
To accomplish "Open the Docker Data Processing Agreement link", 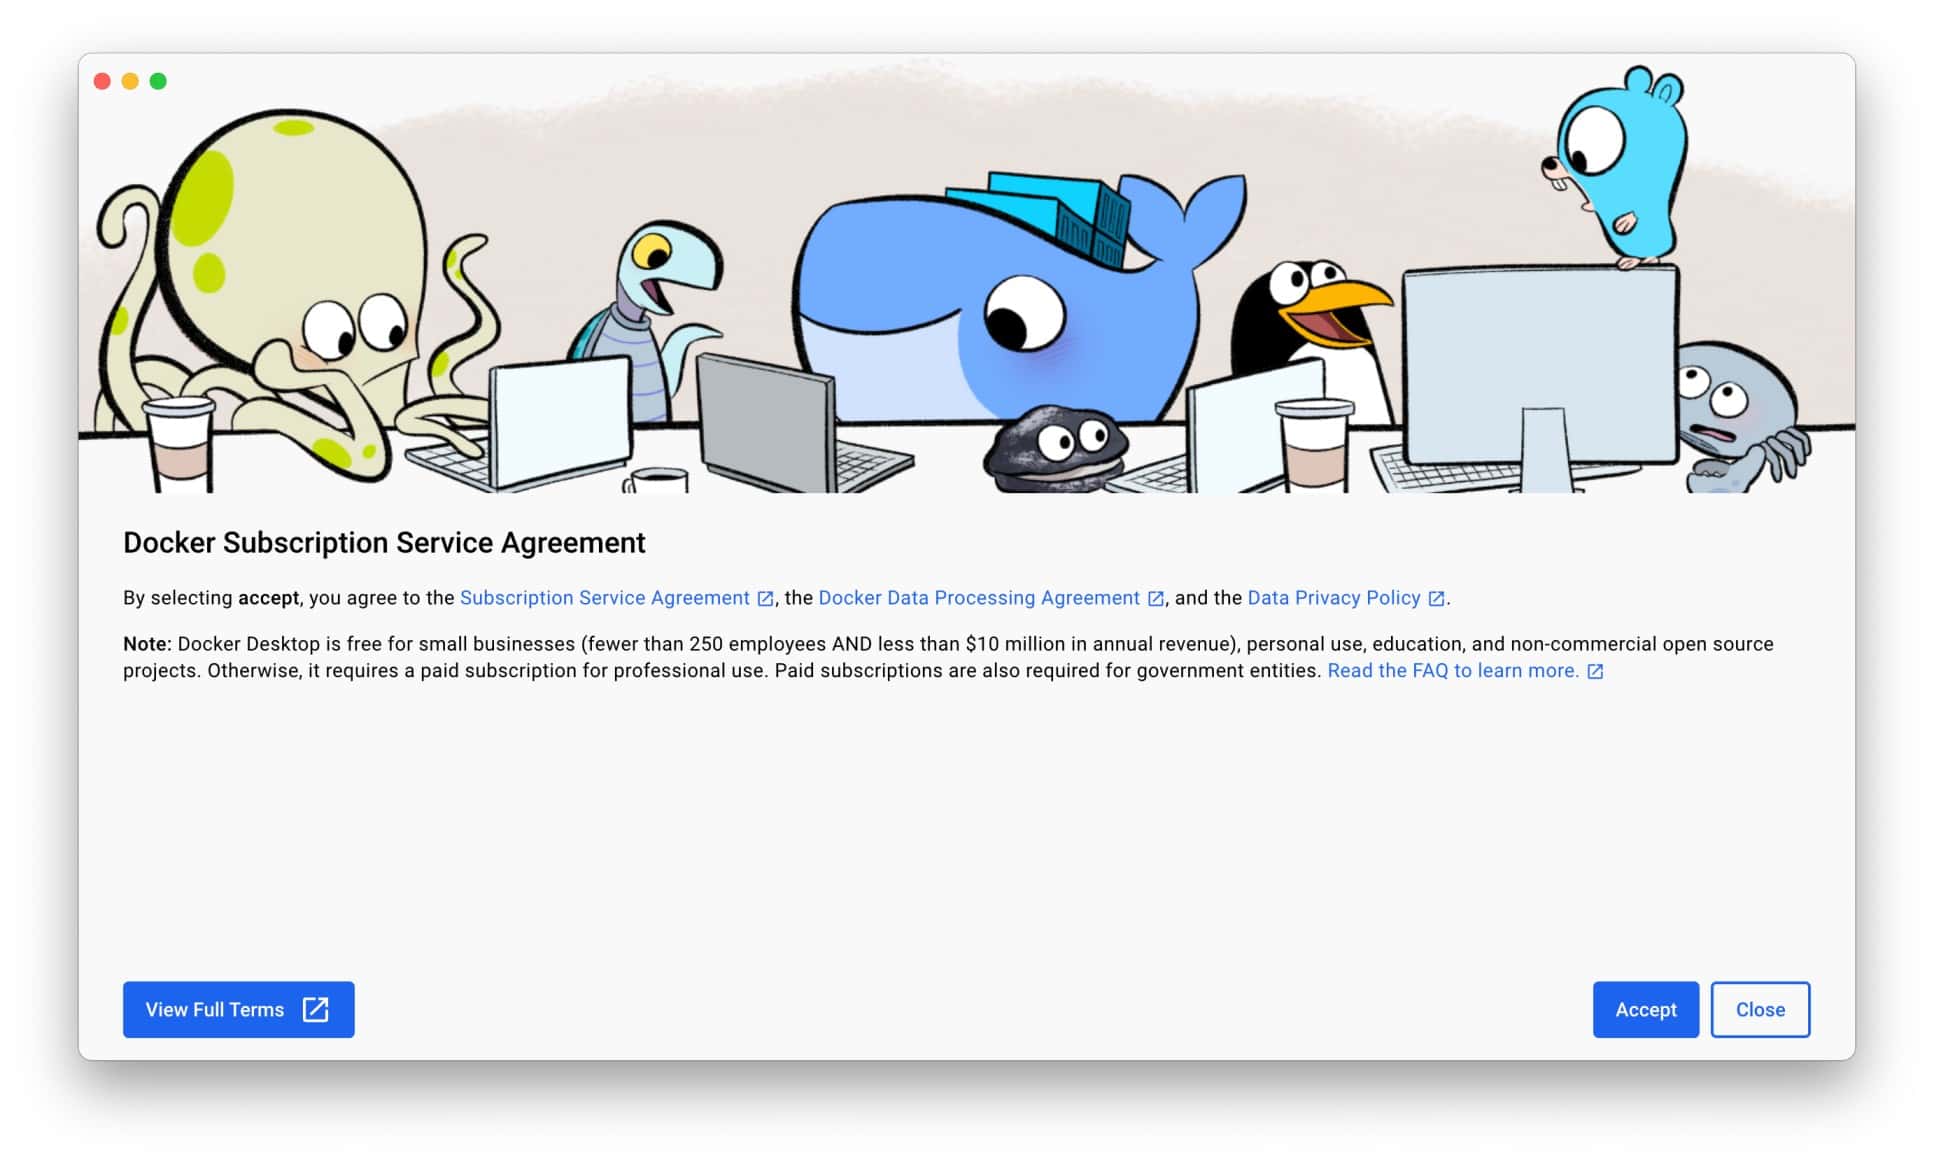I will [x=979, y=597].
